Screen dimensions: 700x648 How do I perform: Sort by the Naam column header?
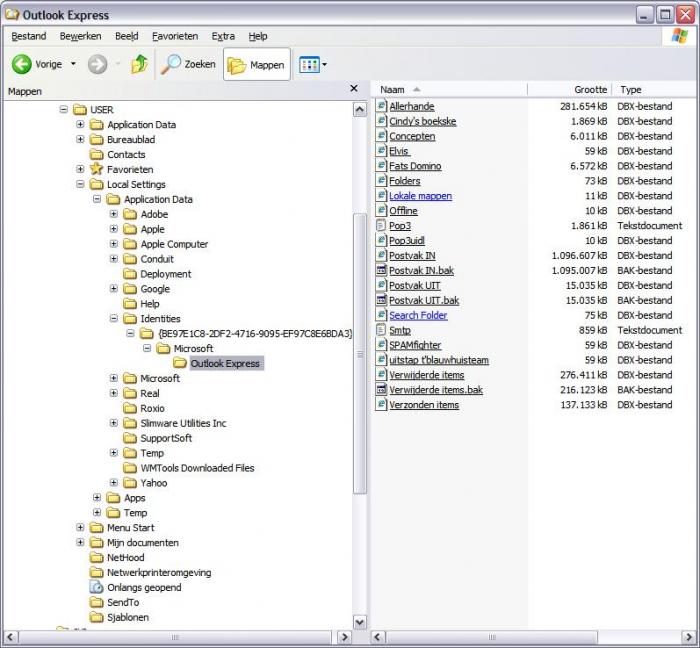(449, 89)
